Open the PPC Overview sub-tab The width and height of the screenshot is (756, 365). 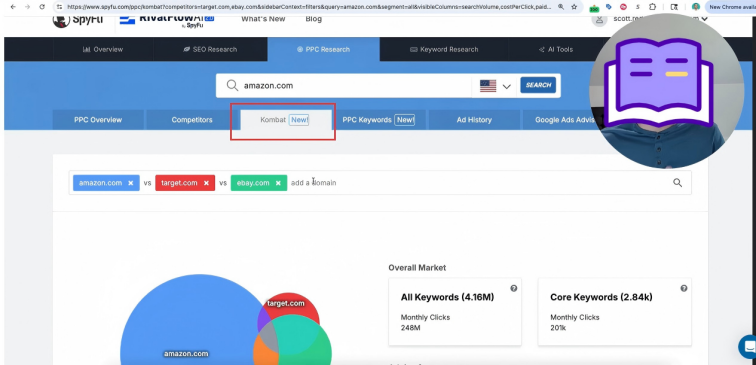coord(98,120)
